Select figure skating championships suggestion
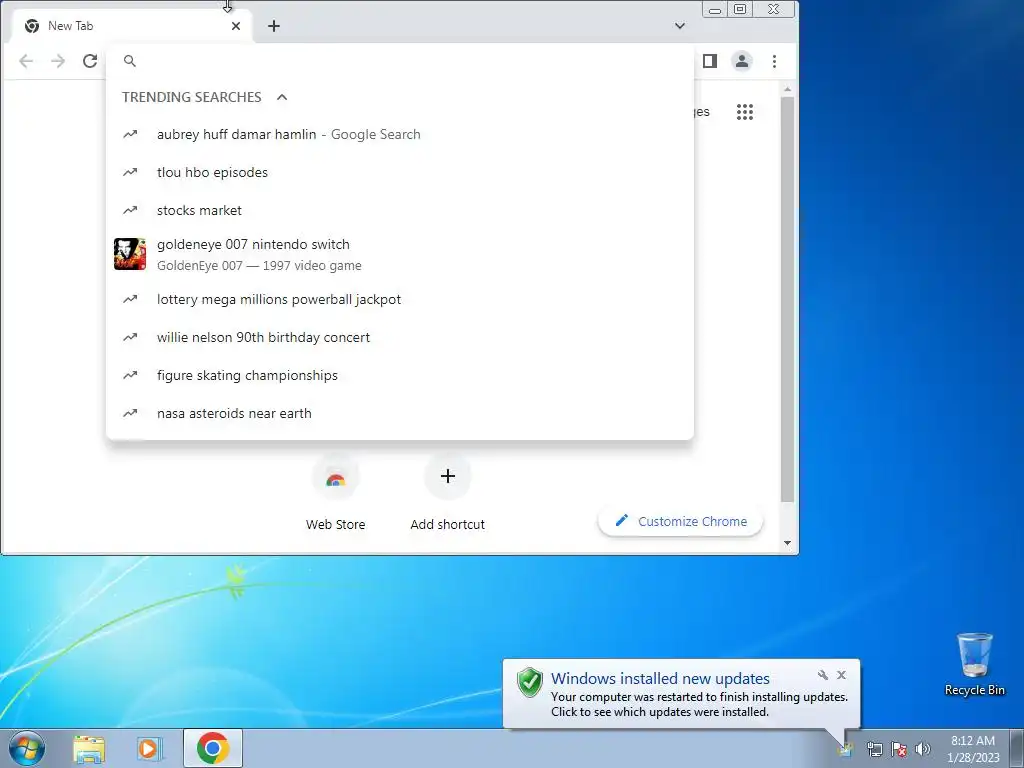 400,376
